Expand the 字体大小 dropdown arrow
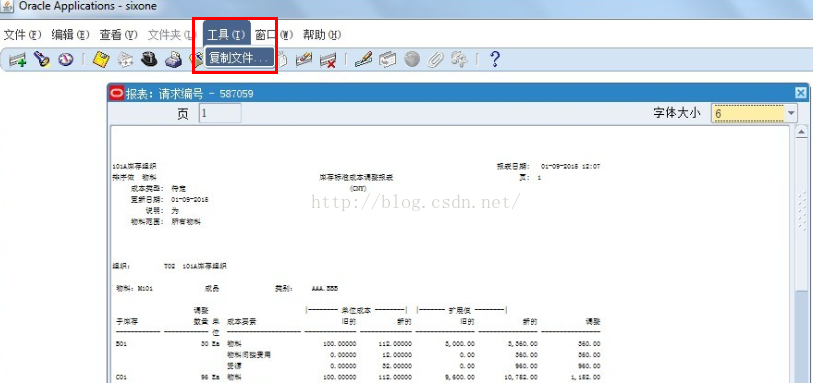813x383 pixels. (791, 113)
